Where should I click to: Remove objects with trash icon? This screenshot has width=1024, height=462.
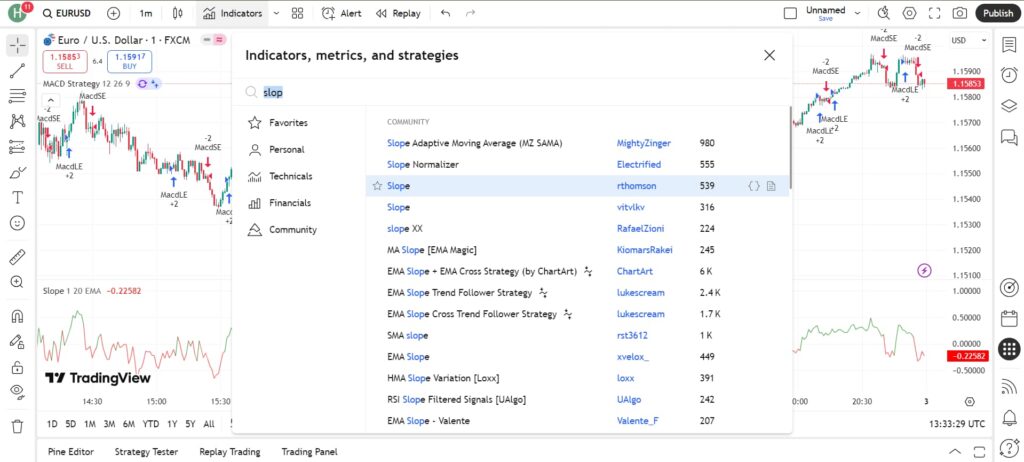(x=18, y=426)
